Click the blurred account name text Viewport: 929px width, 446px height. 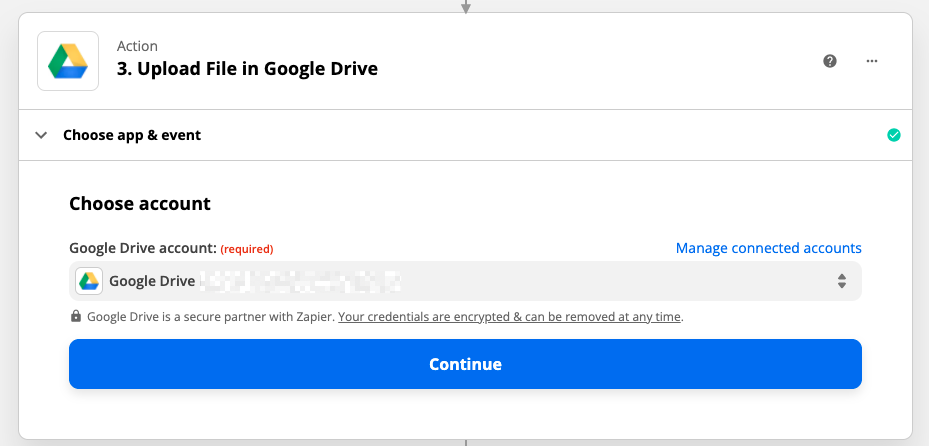299,281
